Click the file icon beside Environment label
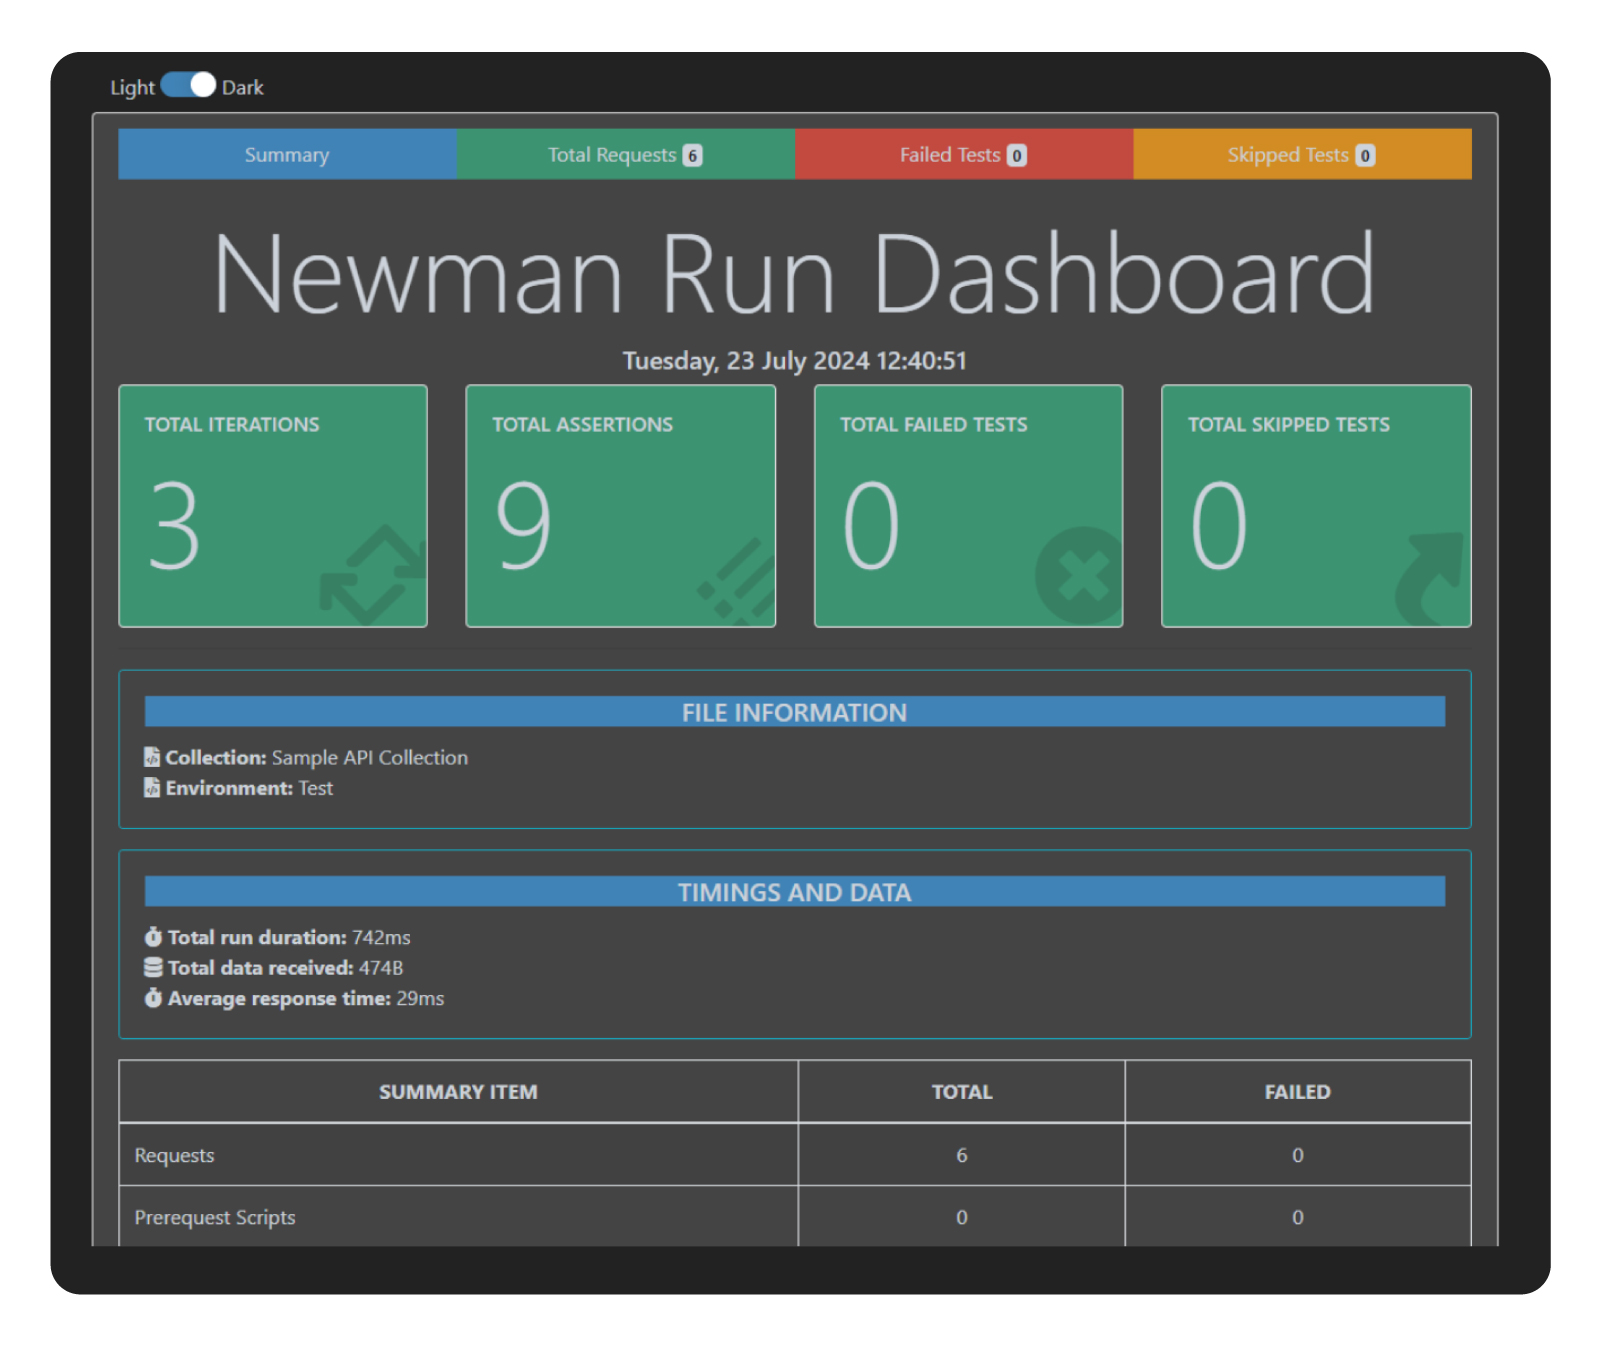The image size is (1600, 1345). (x=151, y=787)
